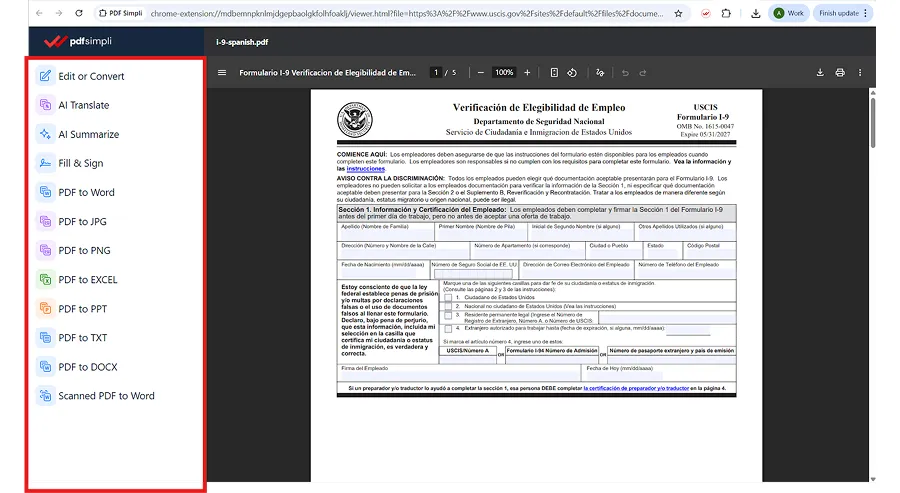This screenshot has width=900, height=493.
Task: Click the zoom in plus icon
Action: [x=527, y=73]
